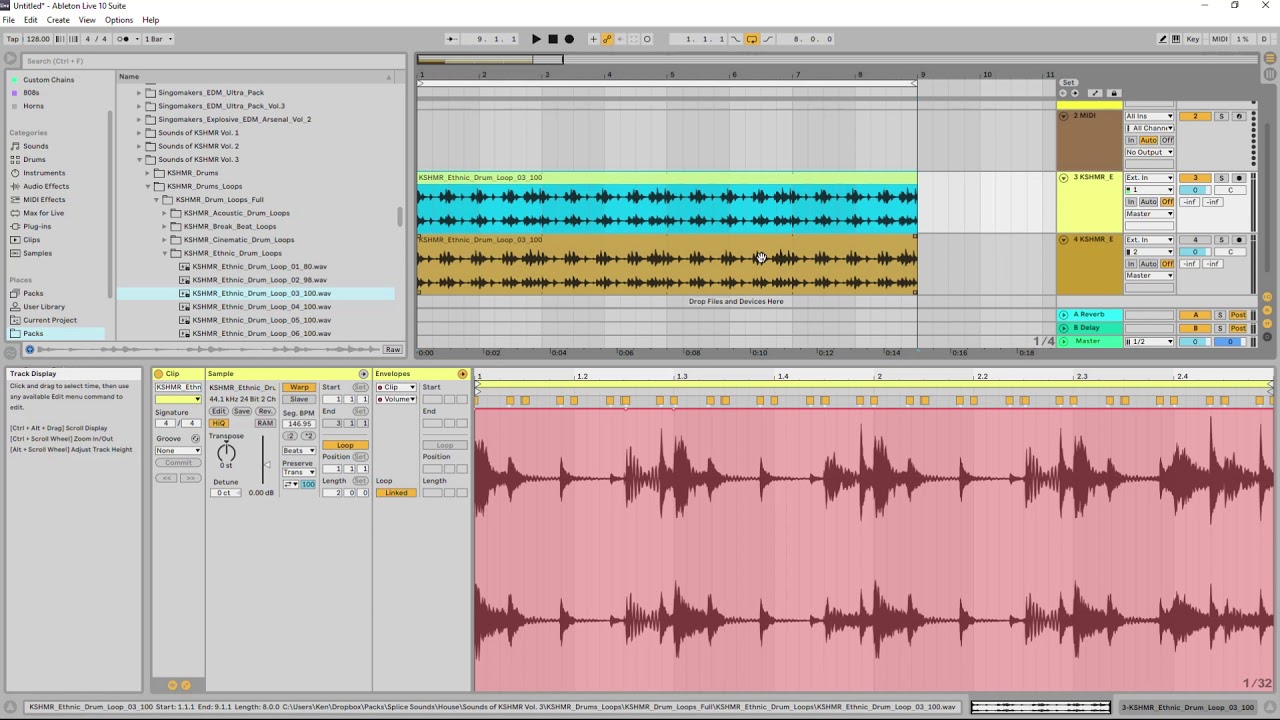The image size is (1280, 720).
Task: Start playback with the Play button
Action: pyautogui.click(x=536, y=39)
